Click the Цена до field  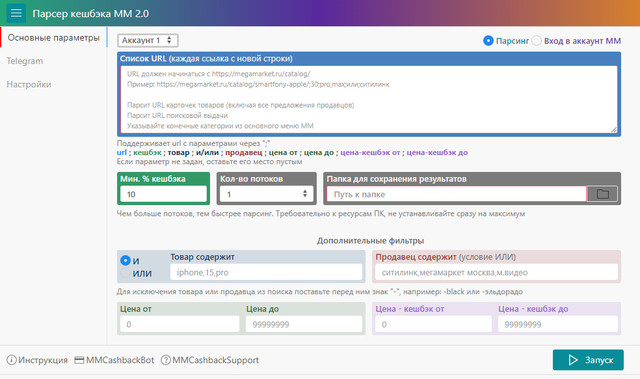[304, 324]
